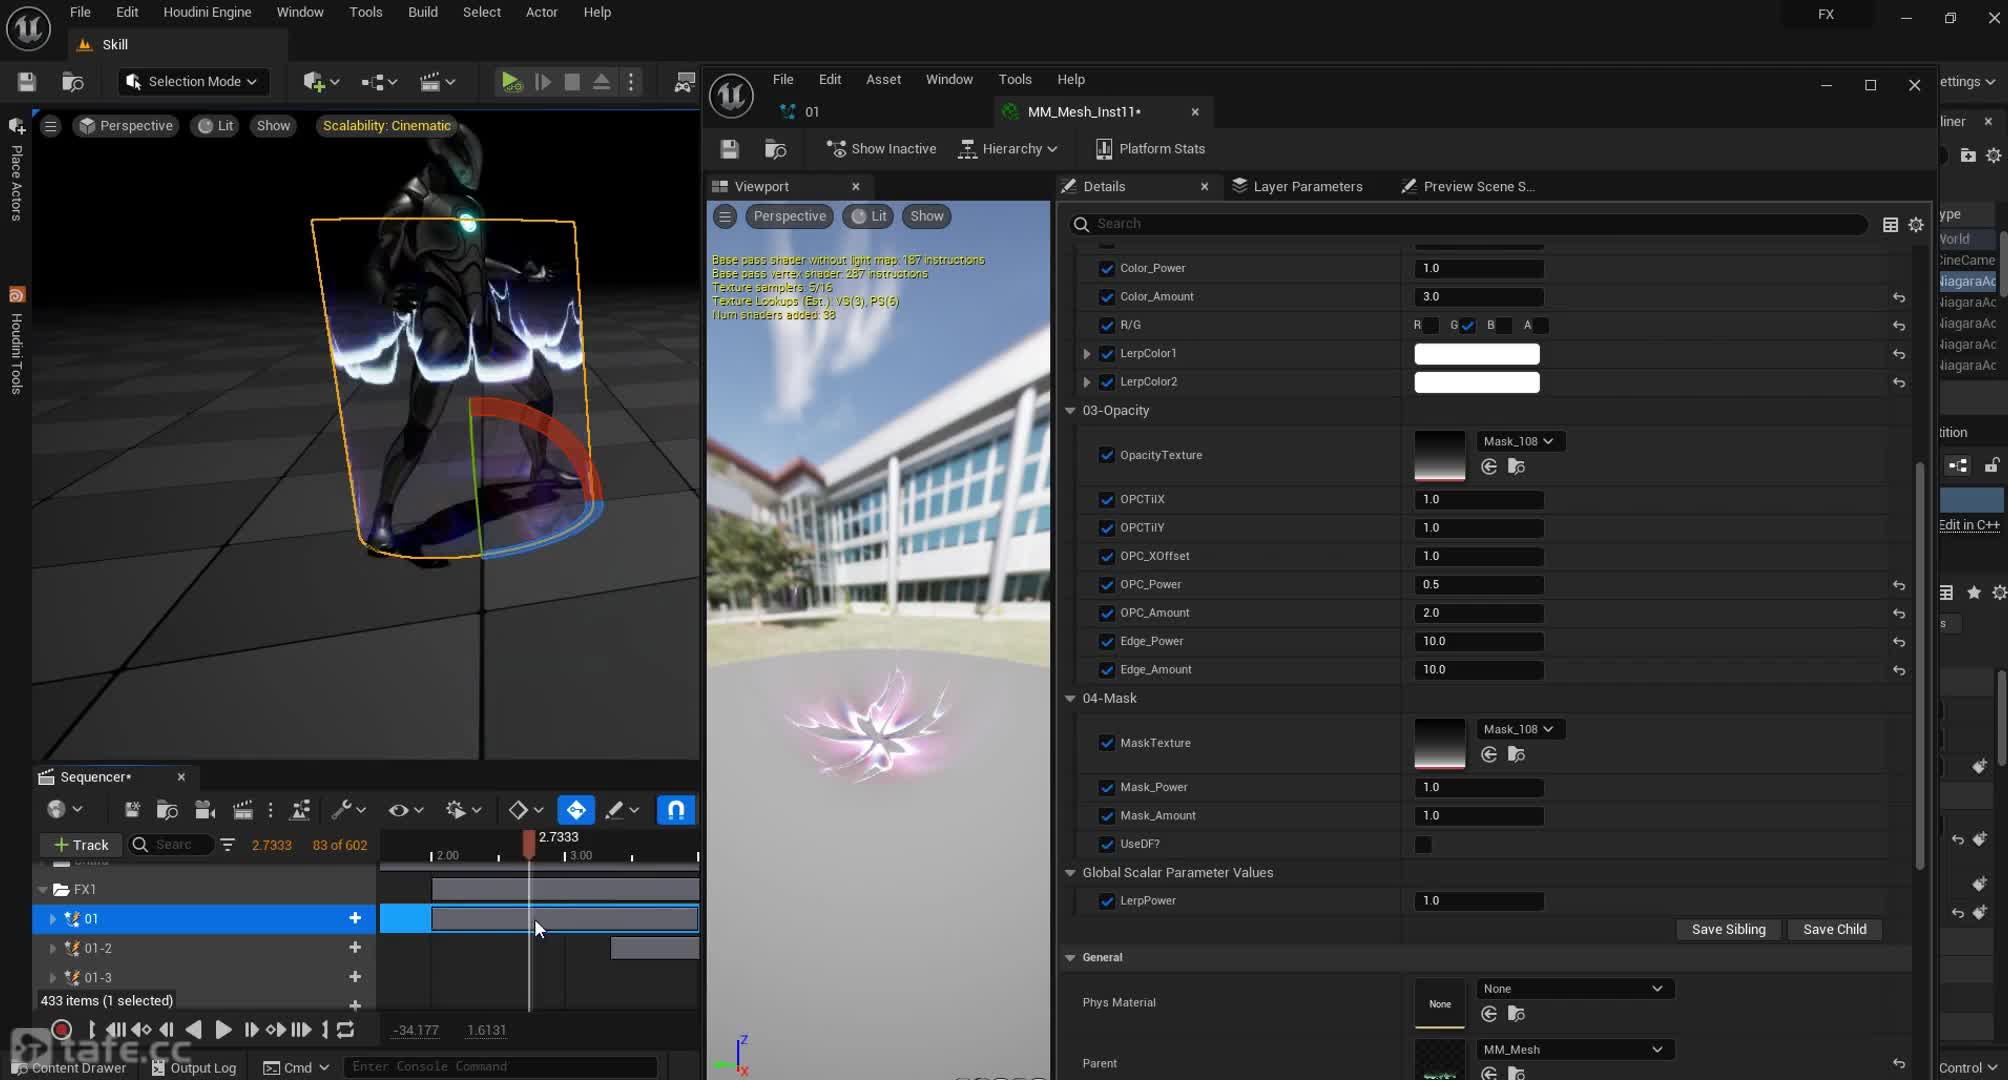Screen dimensions: 2008x1080
Task: Open the Asset menu in material editor
Action: (x=883, y=79)
